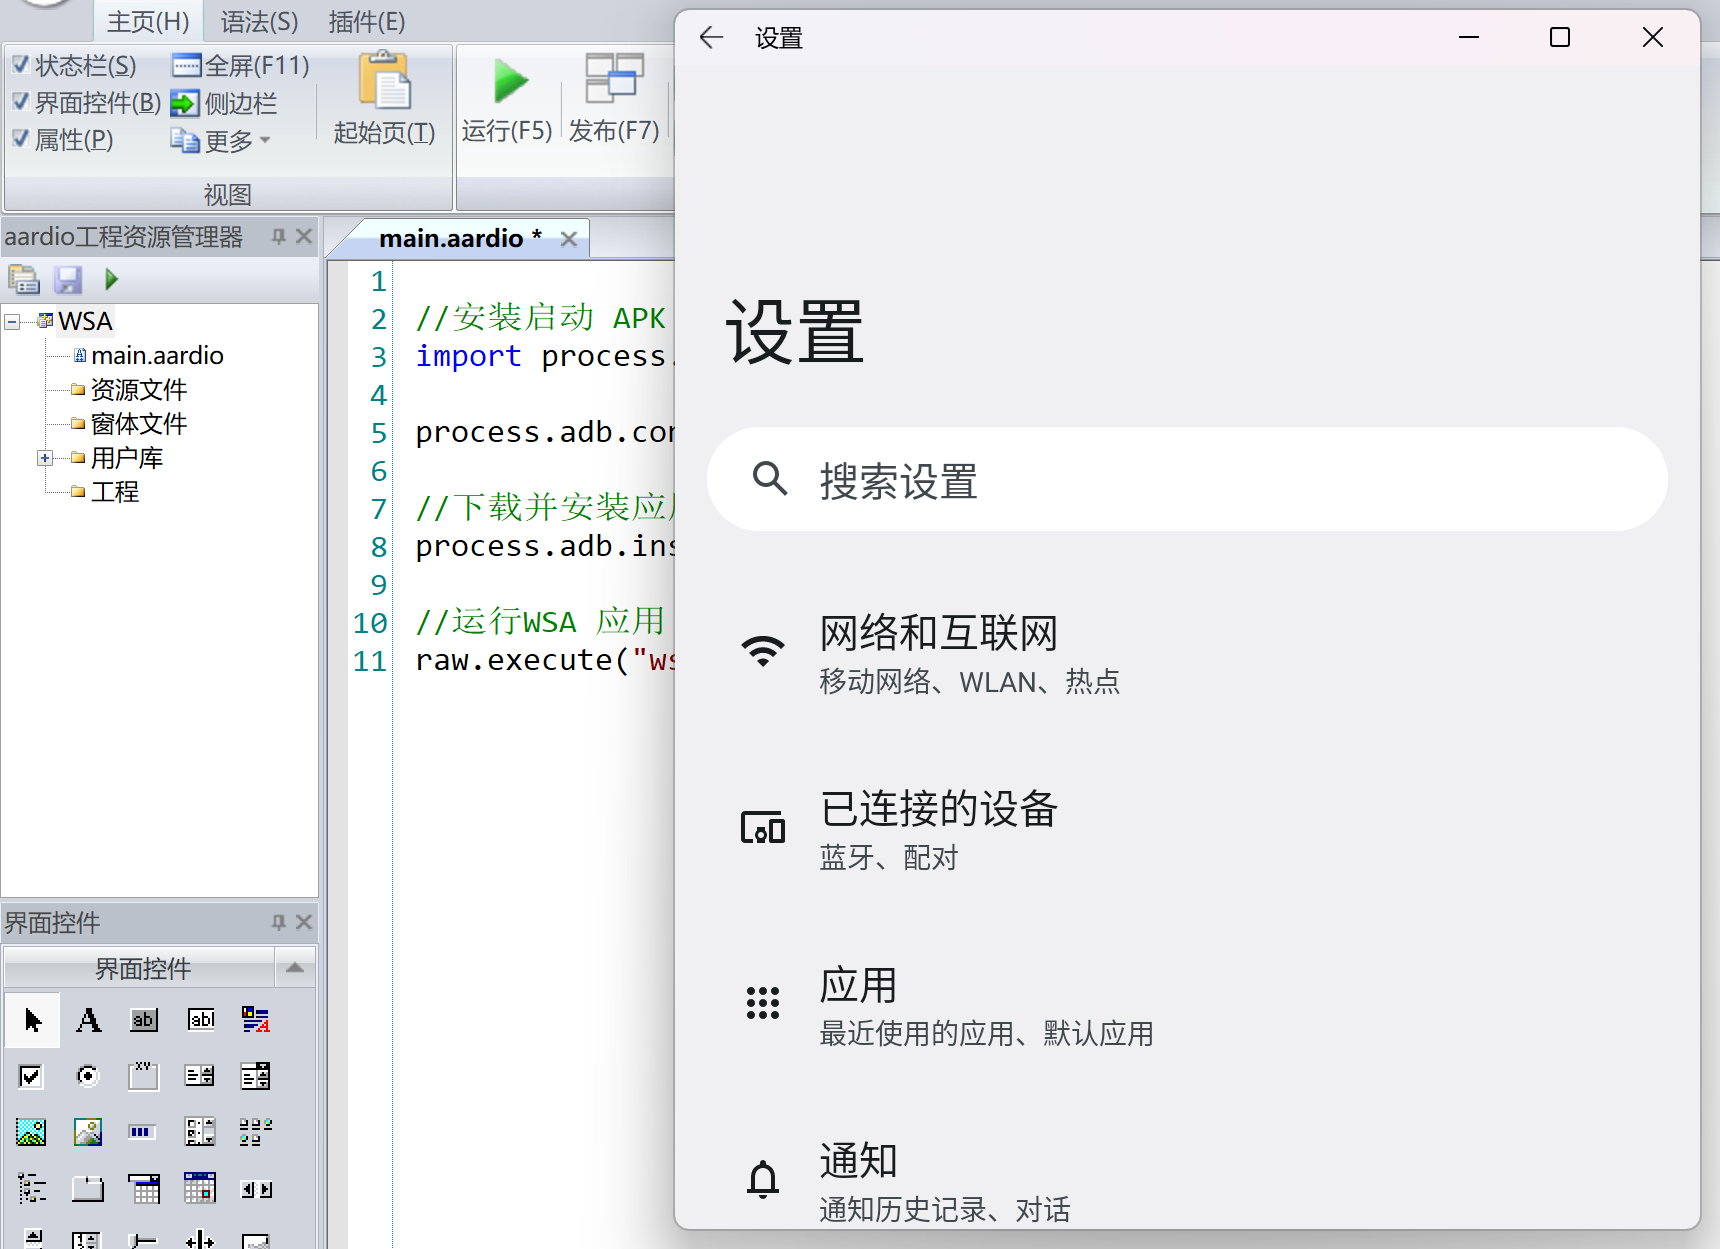Click the green Run (F5) icon
This screenshot has height=1249, width=1720.
point(510,82)
